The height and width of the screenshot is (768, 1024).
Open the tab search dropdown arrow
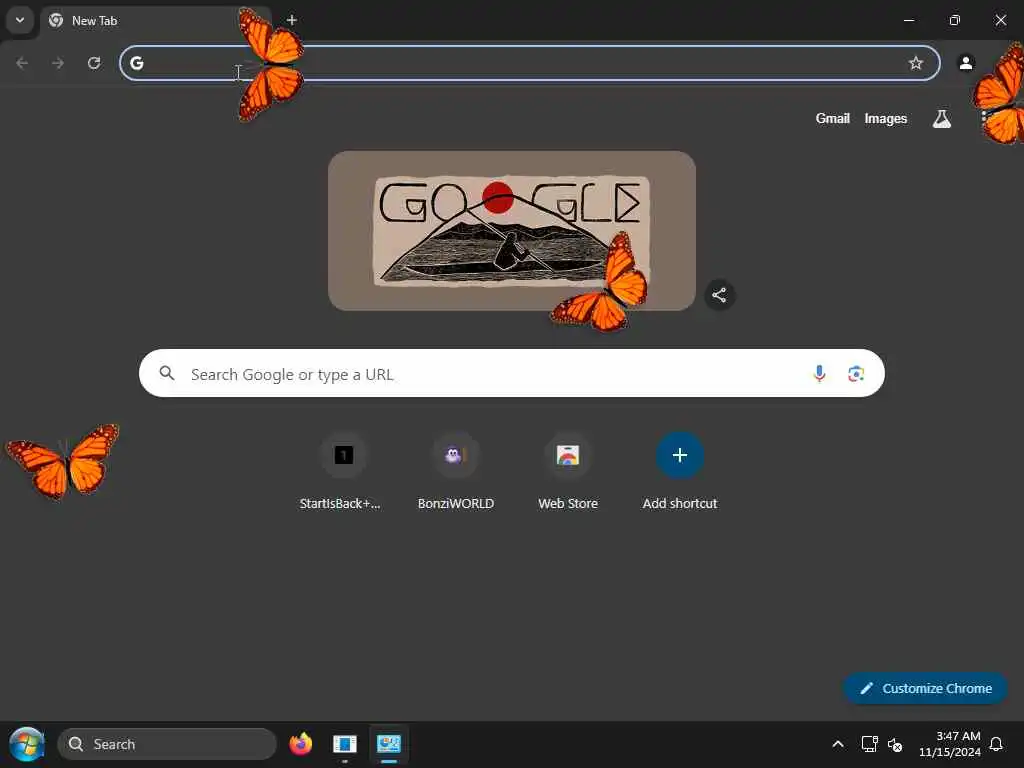20,20
